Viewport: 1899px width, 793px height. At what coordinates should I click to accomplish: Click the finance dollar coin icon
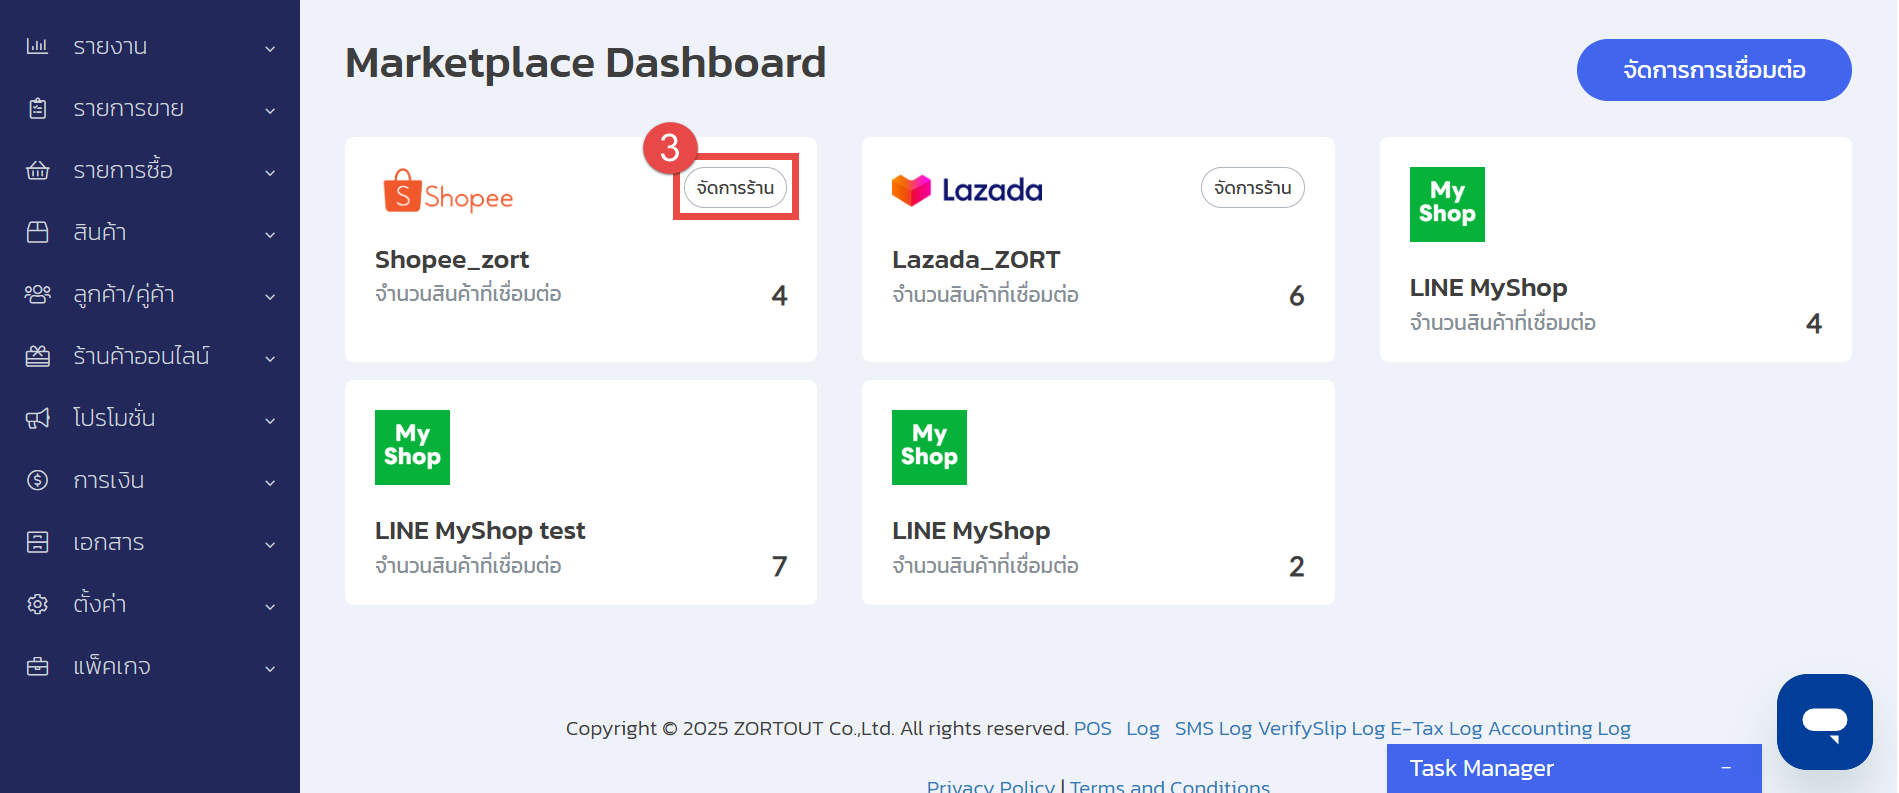pyautogui.click(x=37, y=480)
